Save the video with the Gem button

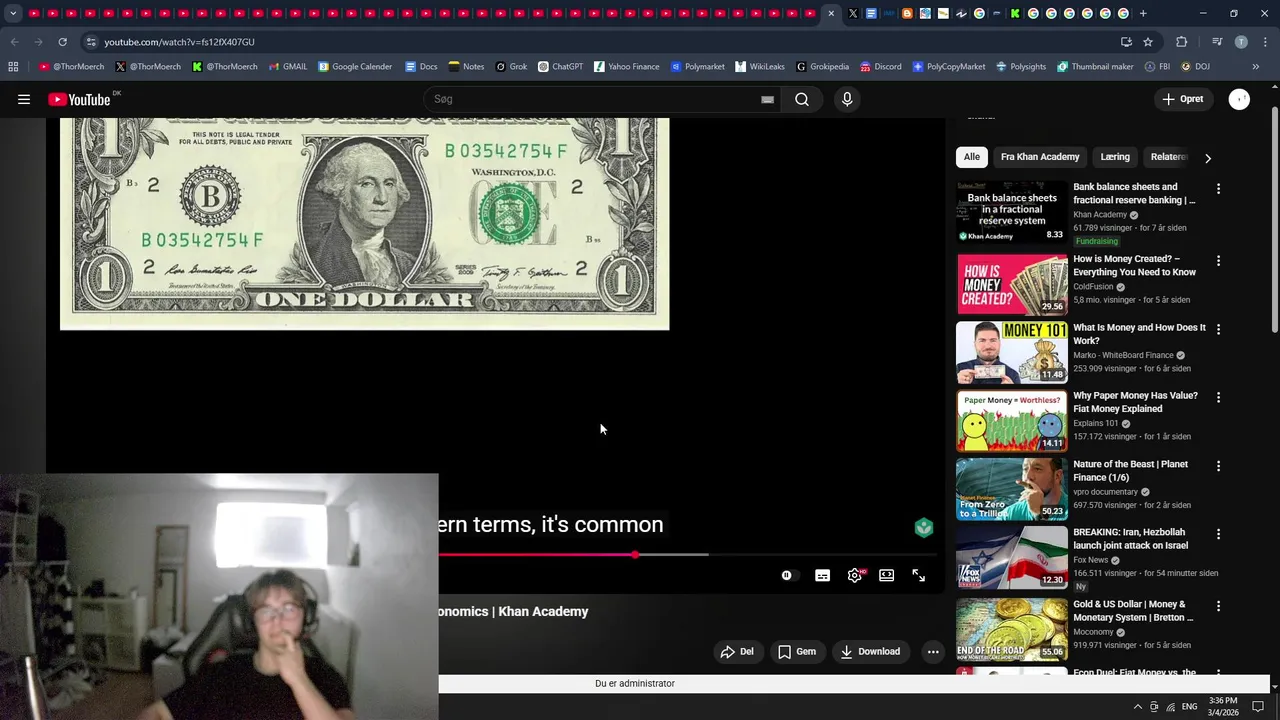(797, 651)
